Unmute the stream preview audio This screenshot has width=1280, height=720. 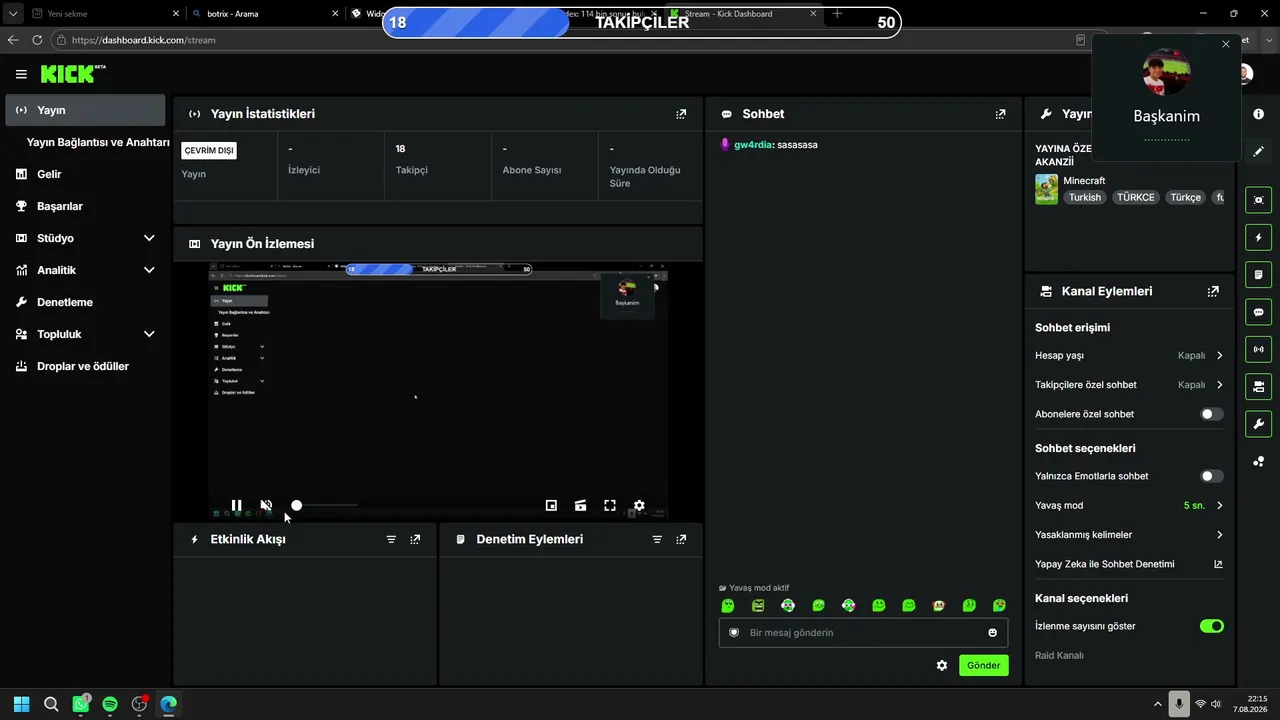point(266,506)
